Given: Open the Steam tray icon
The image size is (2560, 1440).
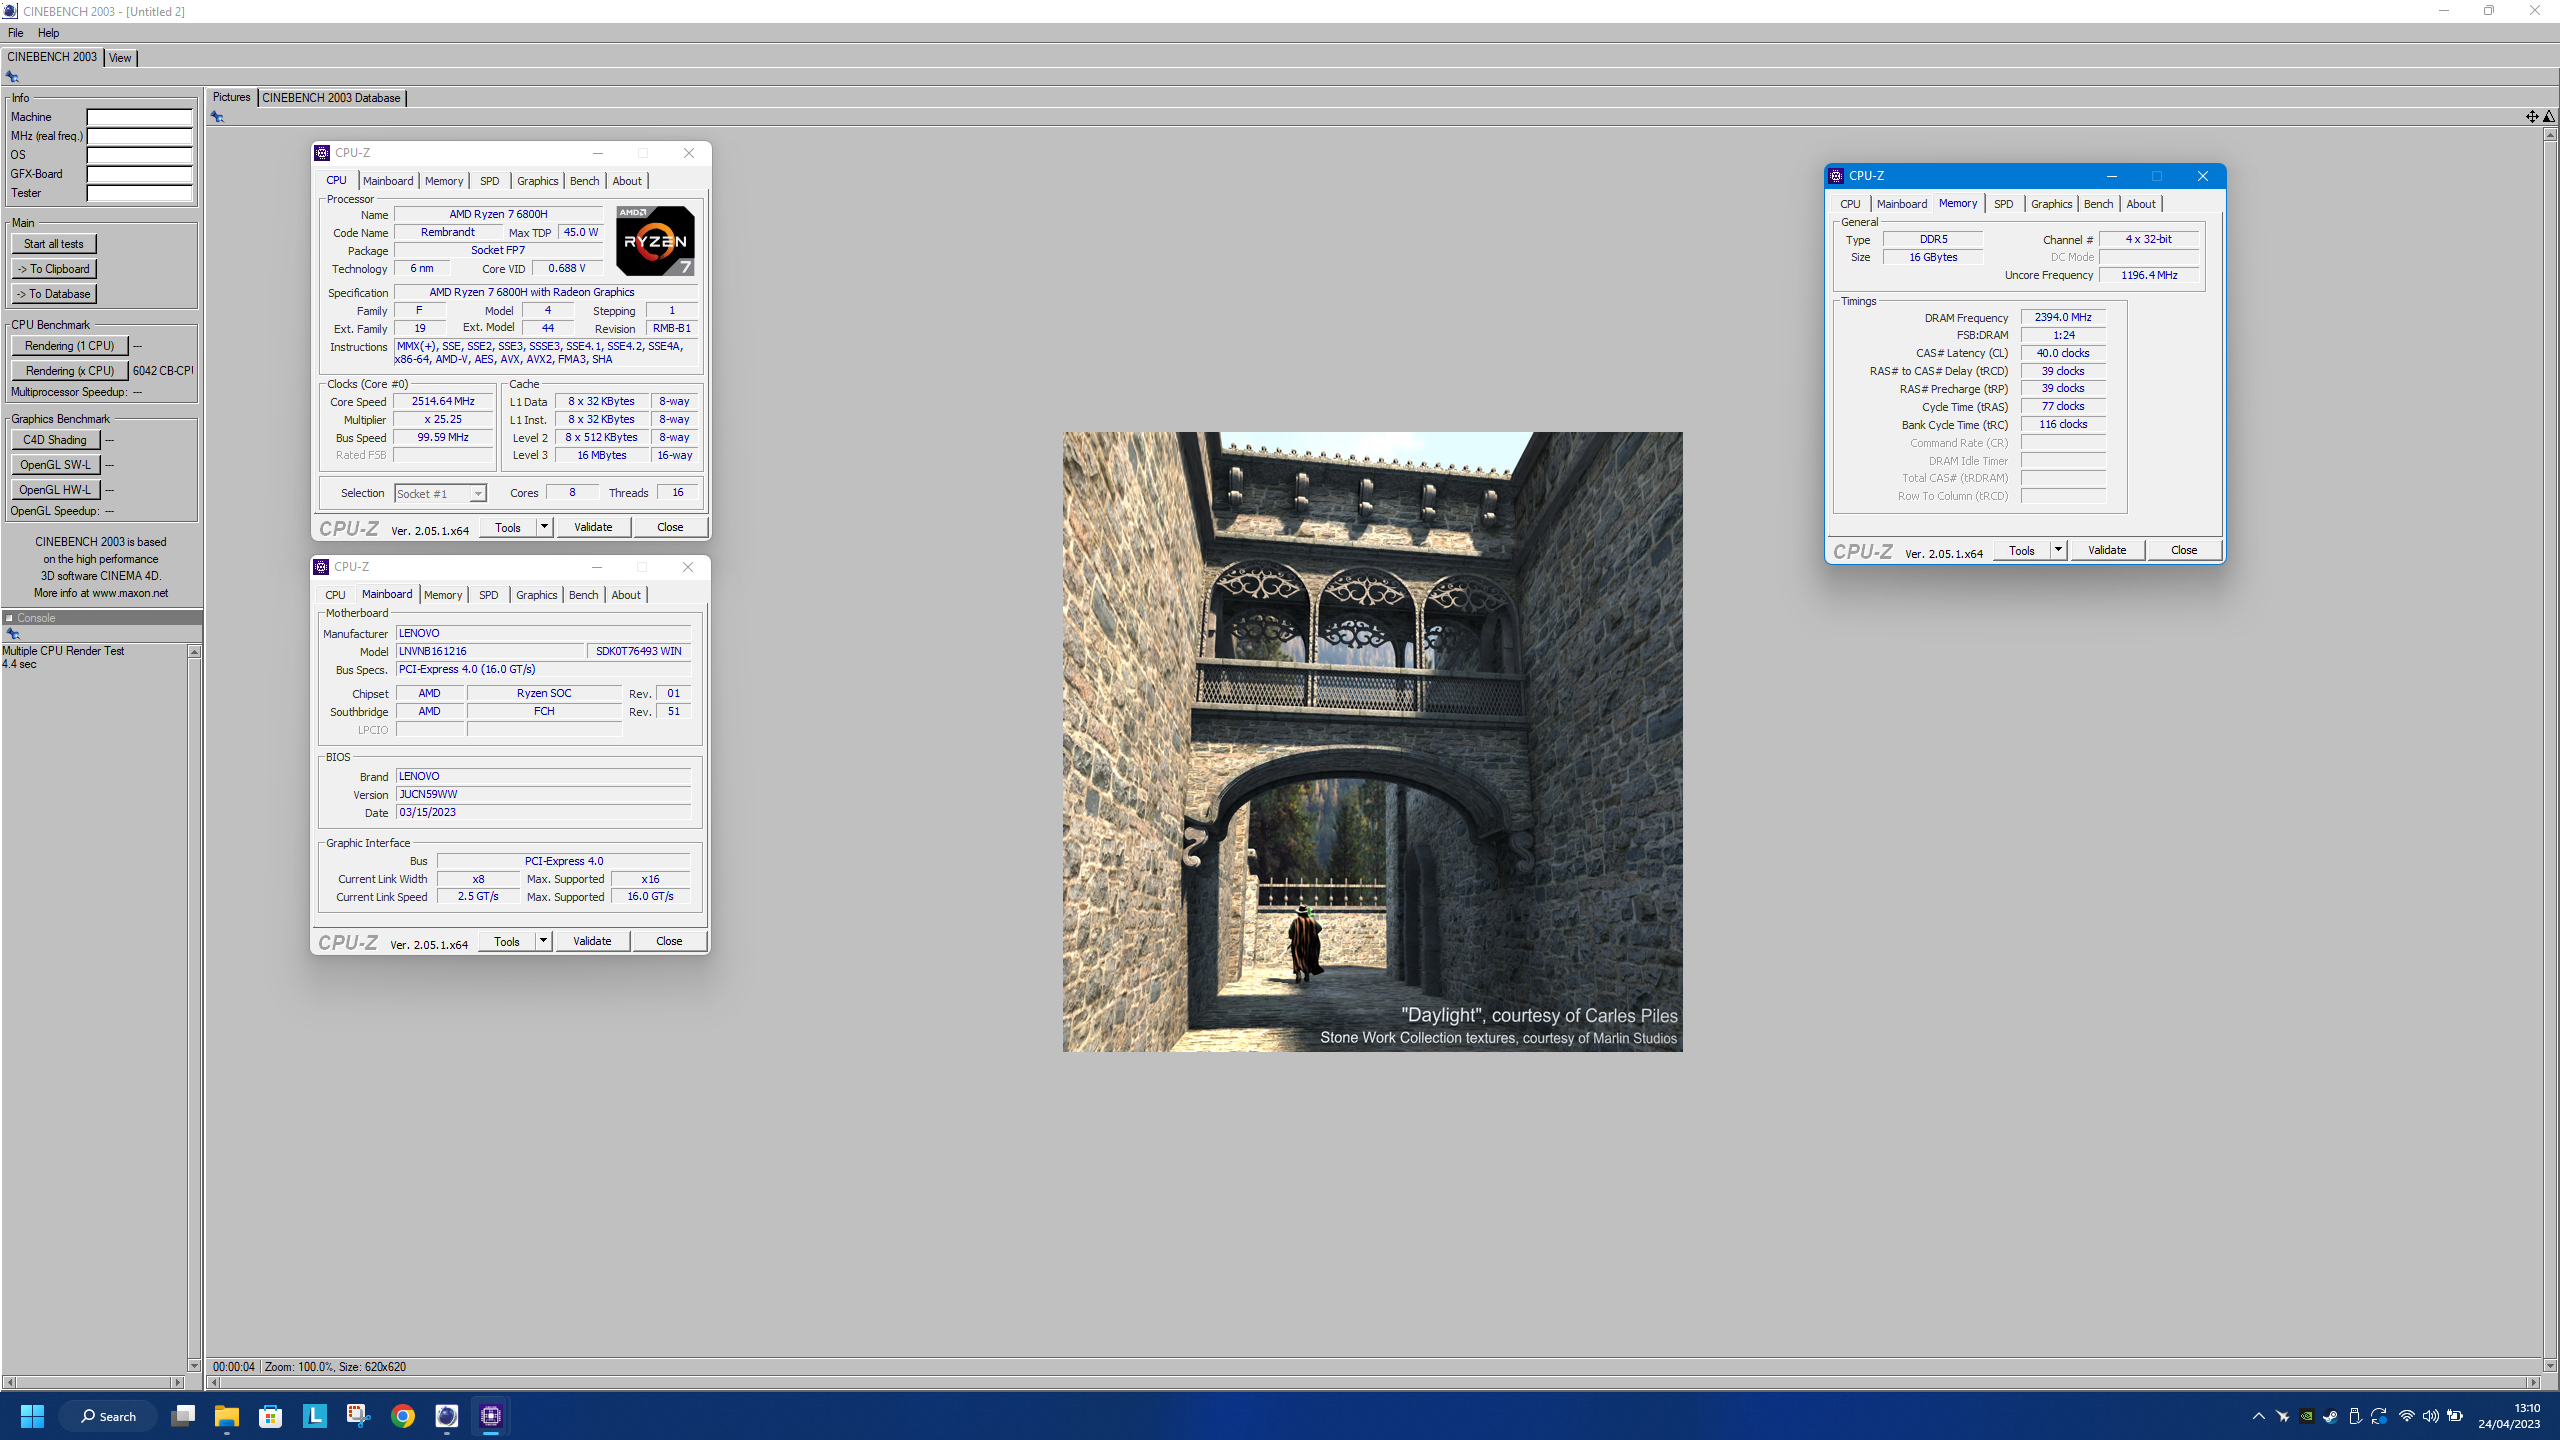Looking at the screenshot, I should pyautogui.click(x=2331, y=1416).
